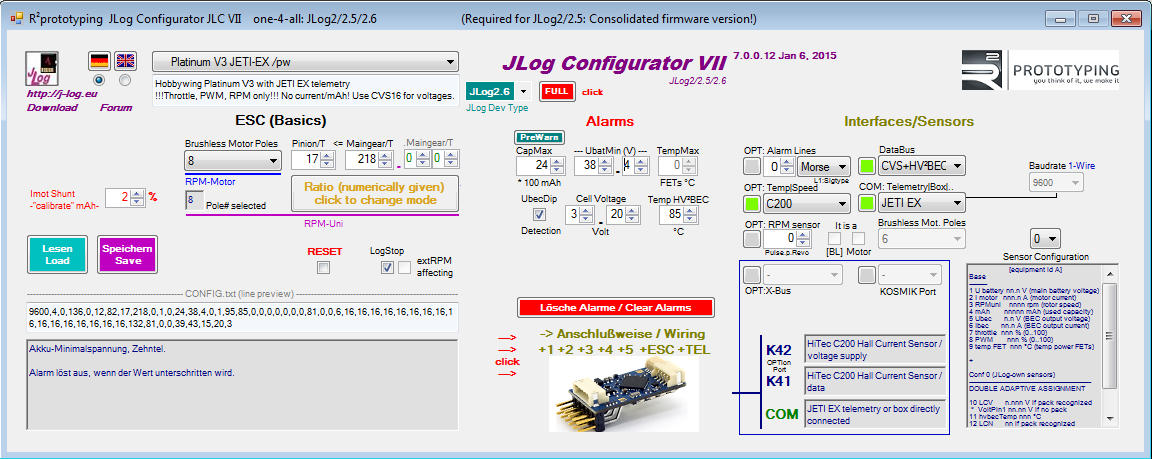
Task: Toggle the extRPM affecting checkbox
Action: (404, 268)
